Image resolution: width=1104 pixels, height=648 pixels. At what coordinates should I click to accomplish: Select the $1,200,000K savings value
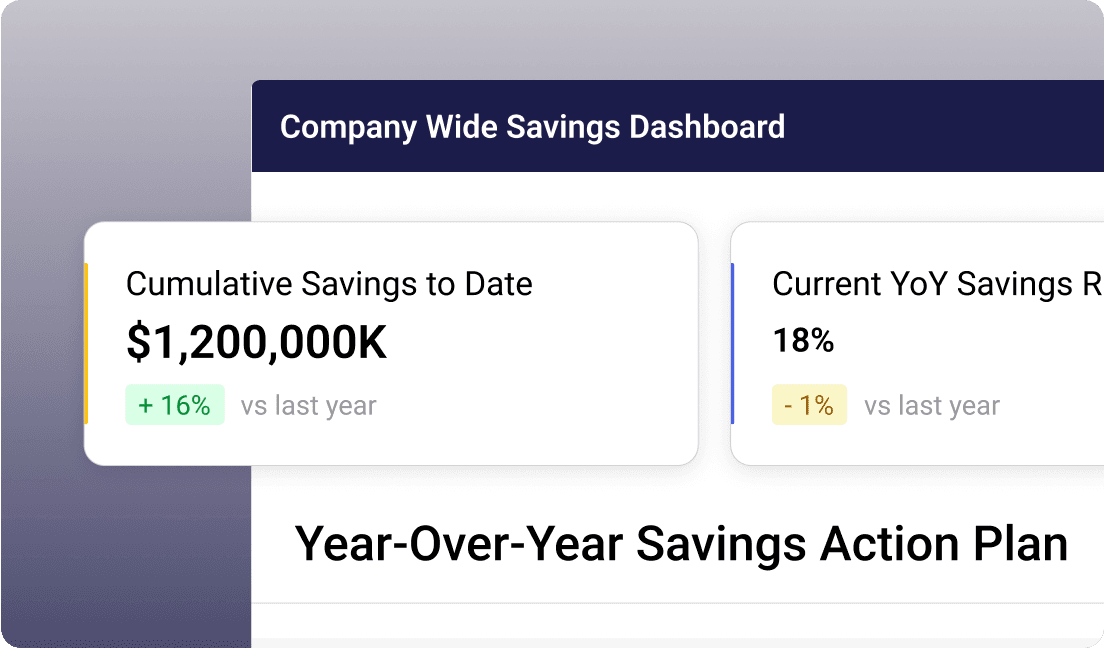coord(255,341)
